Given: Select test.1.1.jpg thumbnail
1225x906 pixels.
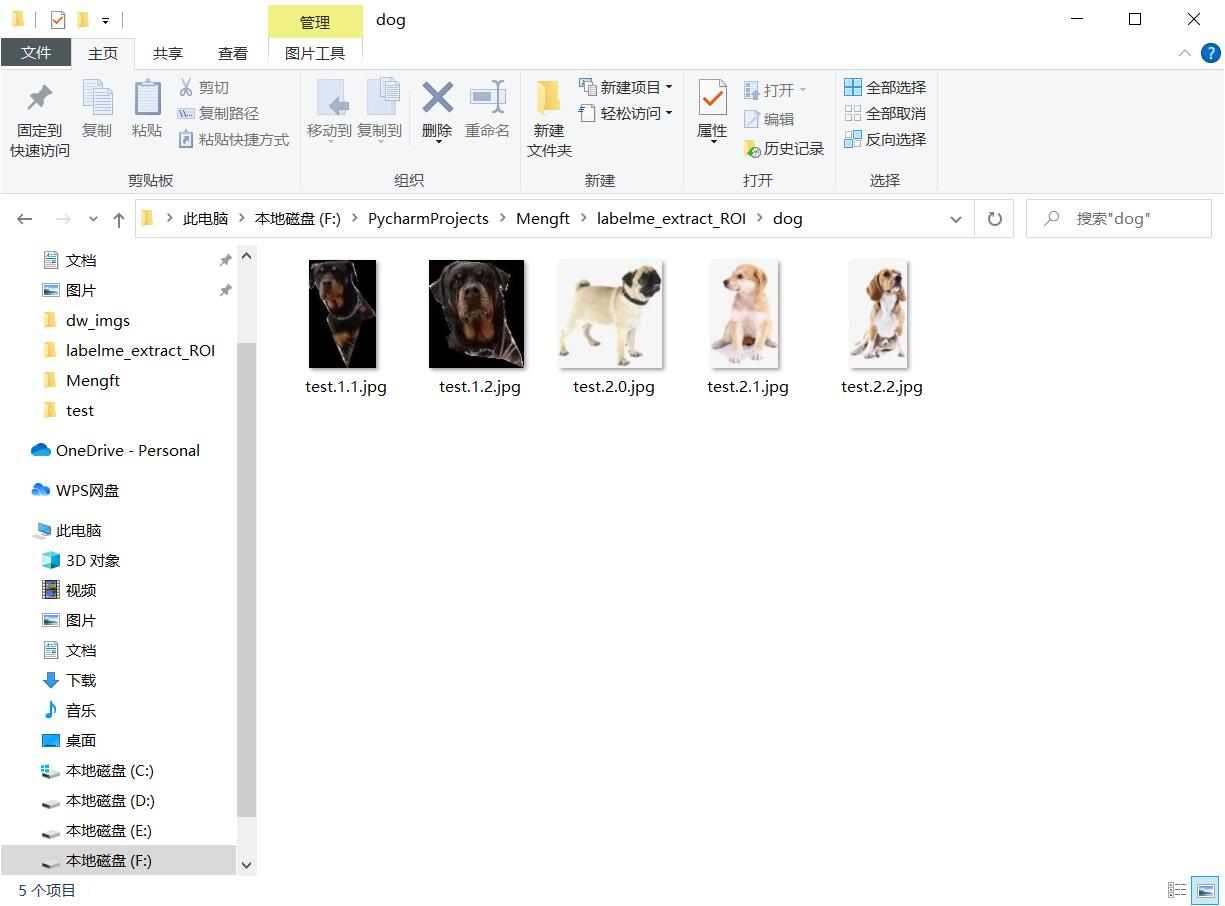Looking at the screenshot, I should (343, 314).
